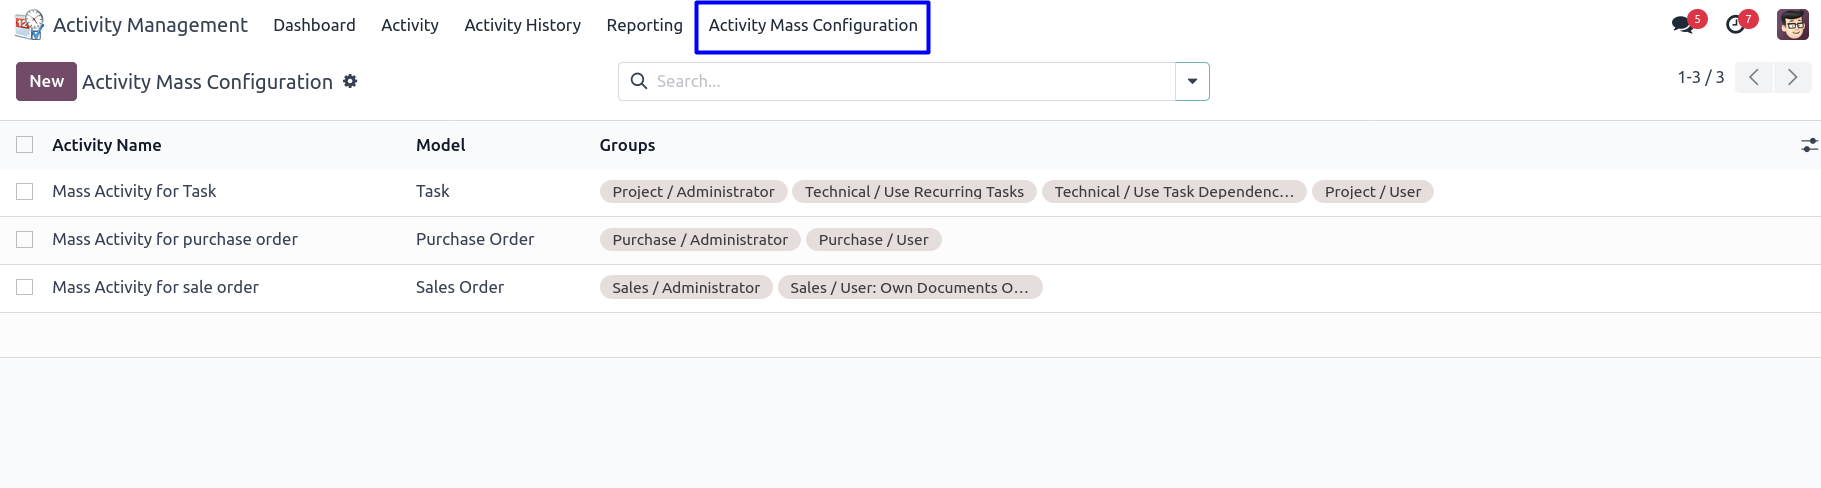Open the user avatar menu
This screenshot has height=488, width=1821.
[1792, 25]
